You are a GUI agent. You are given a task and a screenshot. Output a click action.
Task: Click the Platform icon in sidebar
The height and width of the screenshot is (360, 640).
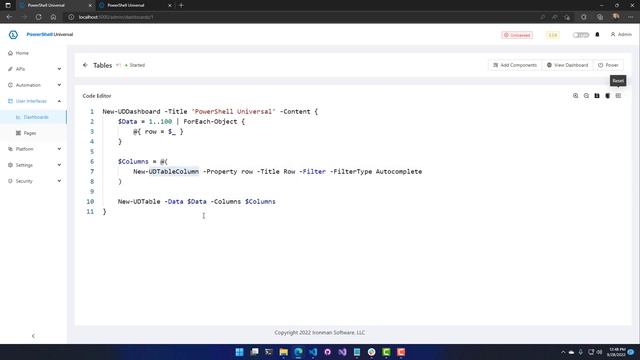point(10,149)
